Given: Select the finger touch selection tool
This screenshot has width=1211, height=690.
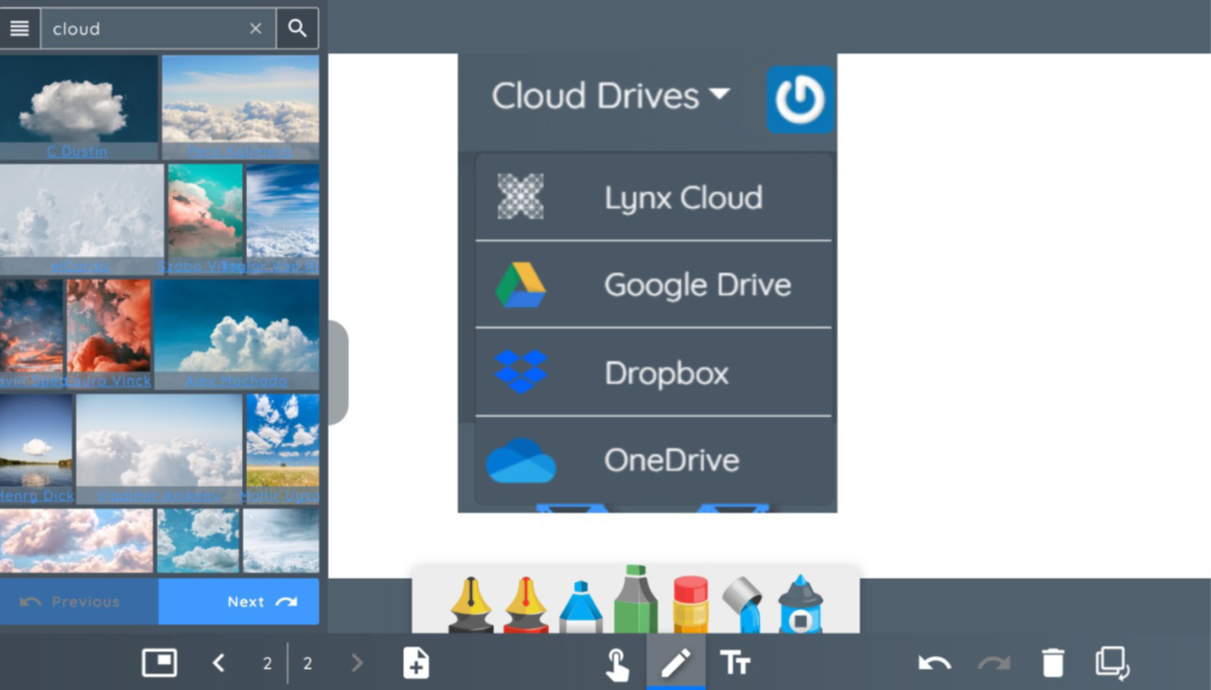Looking at the screenshot, I should (618, 663).
